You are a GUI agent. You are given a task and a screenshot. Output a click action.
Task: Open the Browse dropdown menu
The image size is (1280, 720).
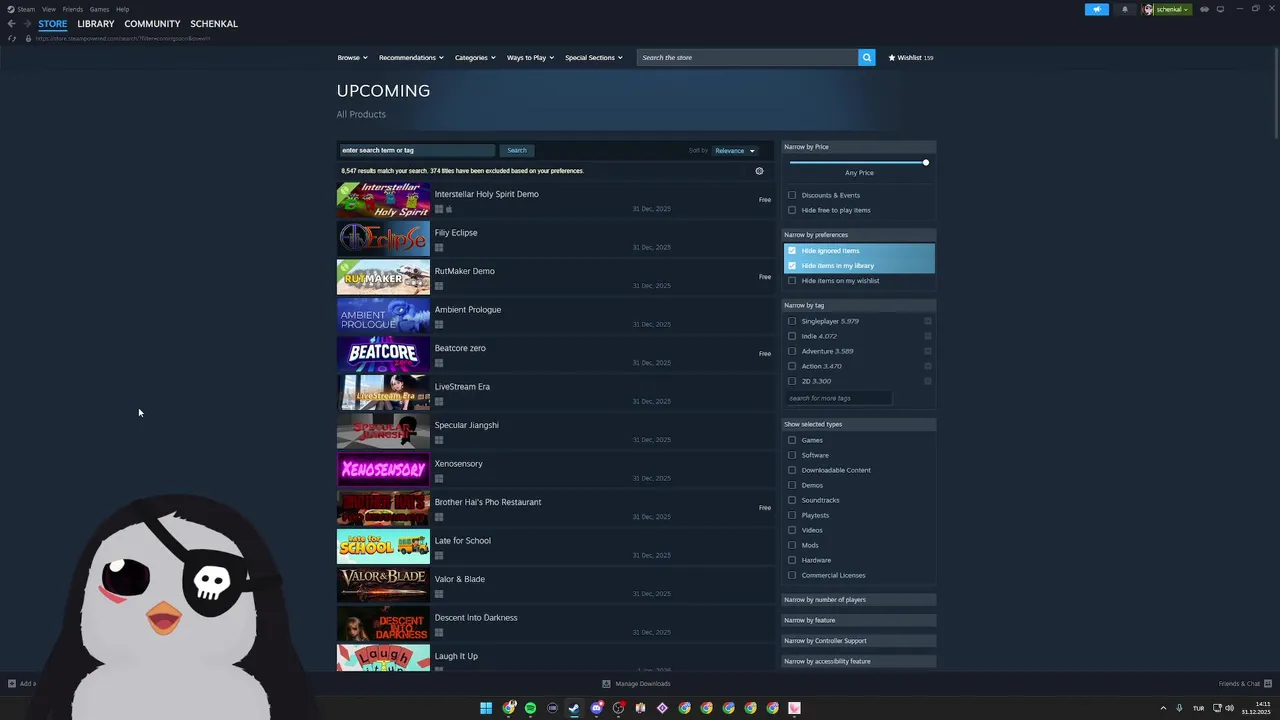coord(352,58)
